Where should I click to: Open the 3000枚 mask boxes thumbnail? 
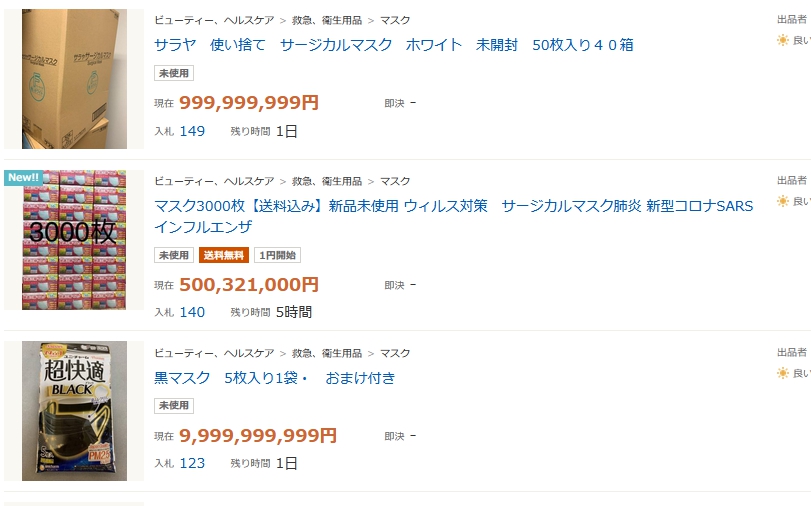tap(75, 240)
